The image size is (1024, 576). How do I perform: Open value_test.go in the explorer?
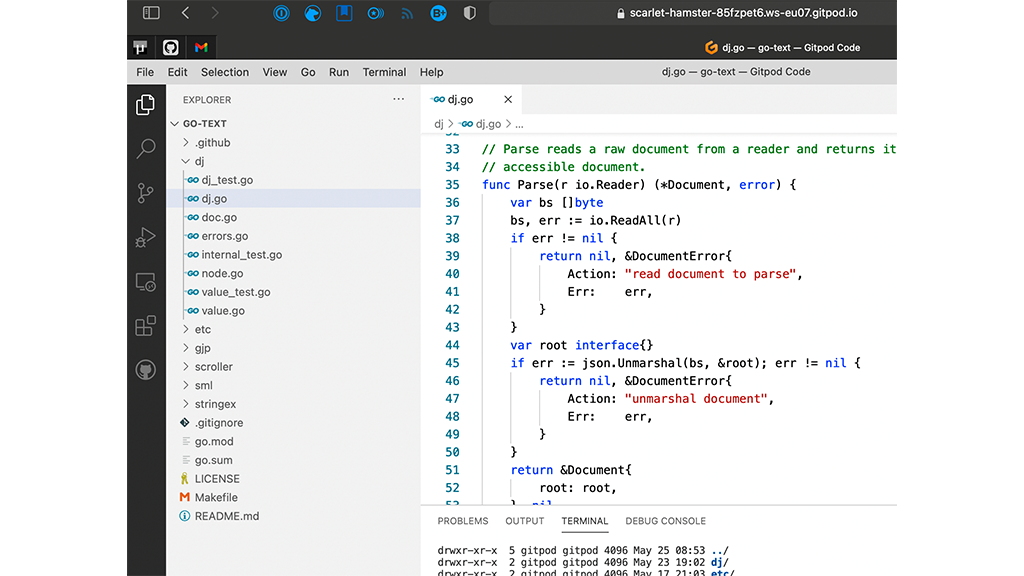tap(235, 292)
